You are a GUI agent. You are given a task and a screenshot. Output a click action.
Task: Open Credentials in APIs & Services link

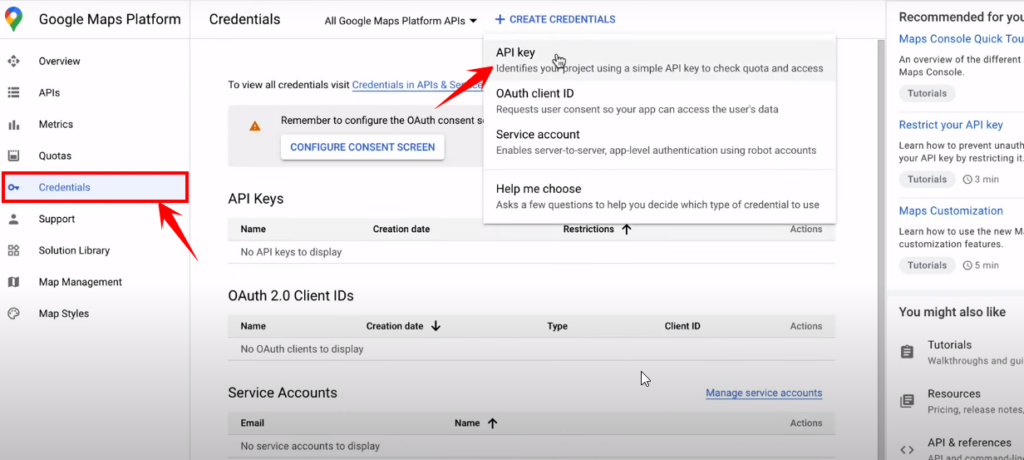tap(417, 84)
